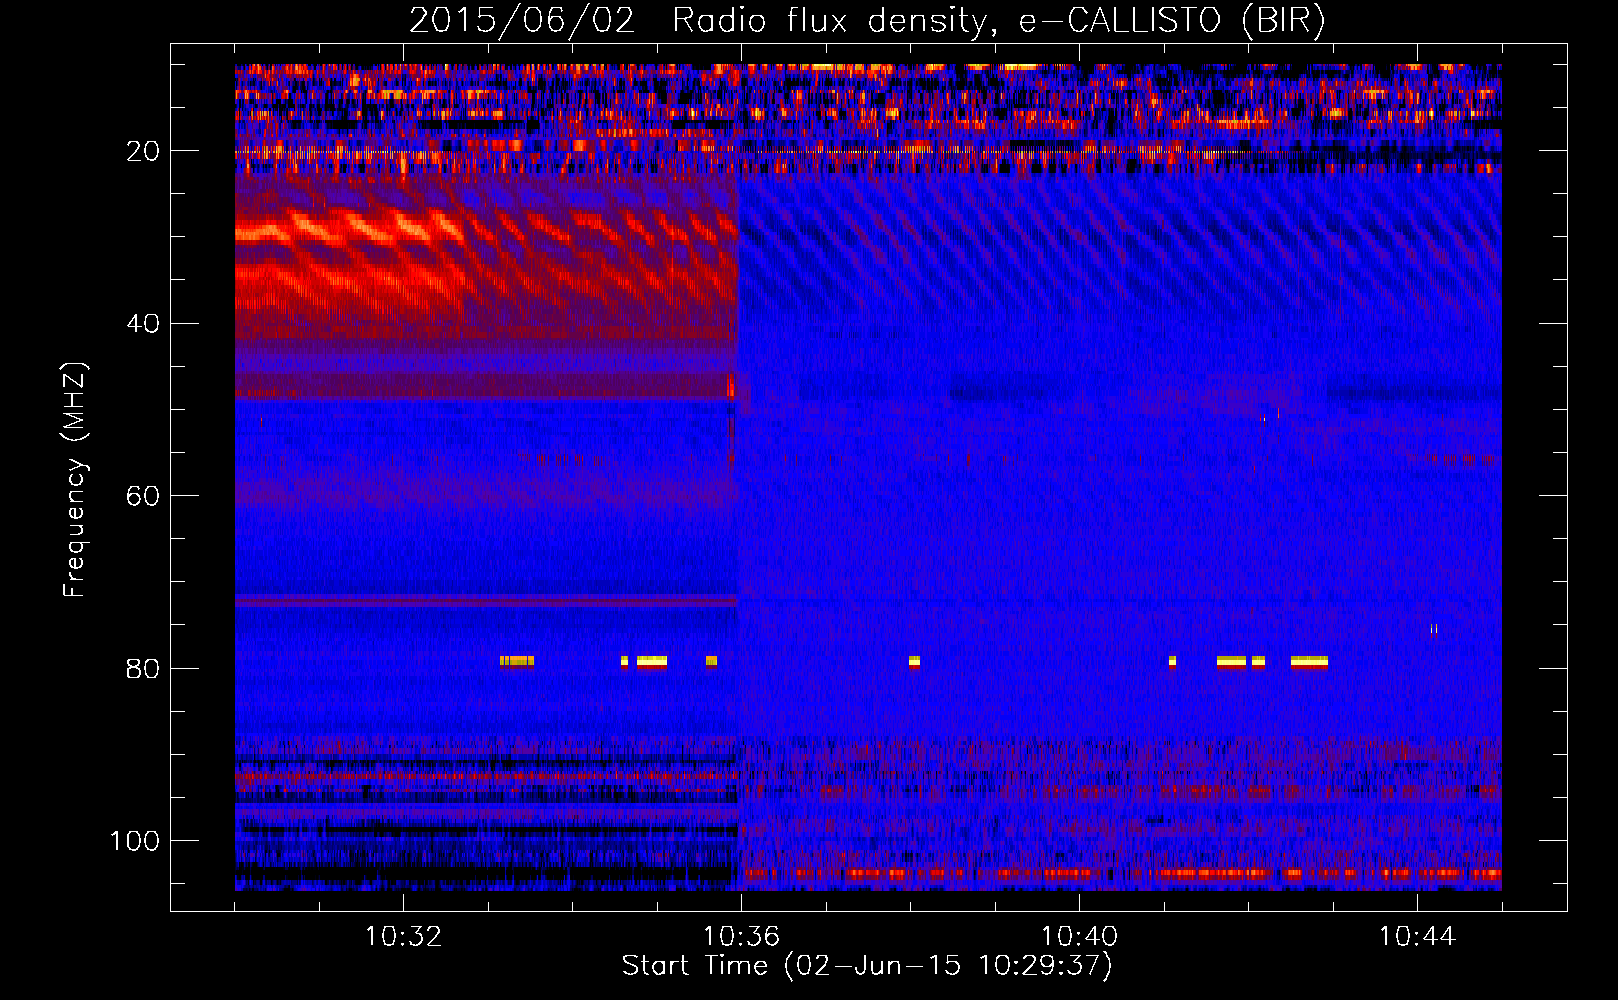Viewport: 1618px width, 1000px height.
Task: Click the 'Frequency (MHZ)' axis label
Action: (x=75, y=480)
